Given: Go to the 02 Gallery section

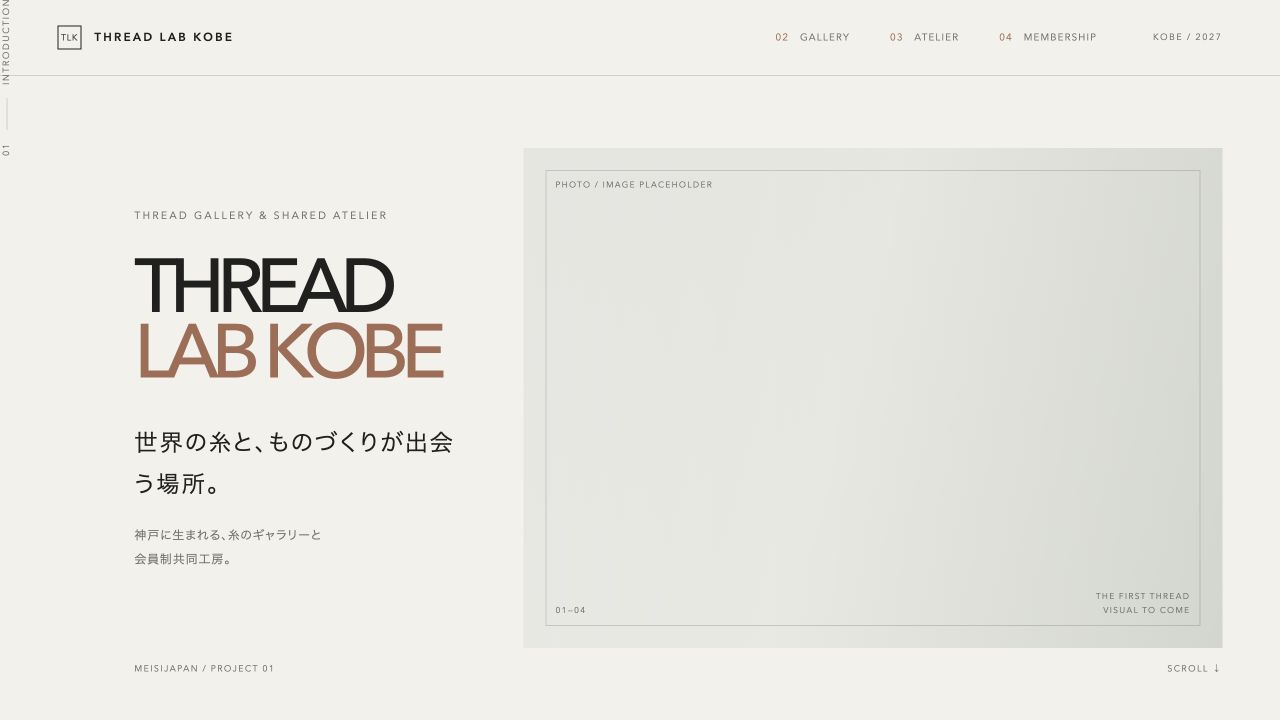Looking at the screenshot, I should (812, 38).
